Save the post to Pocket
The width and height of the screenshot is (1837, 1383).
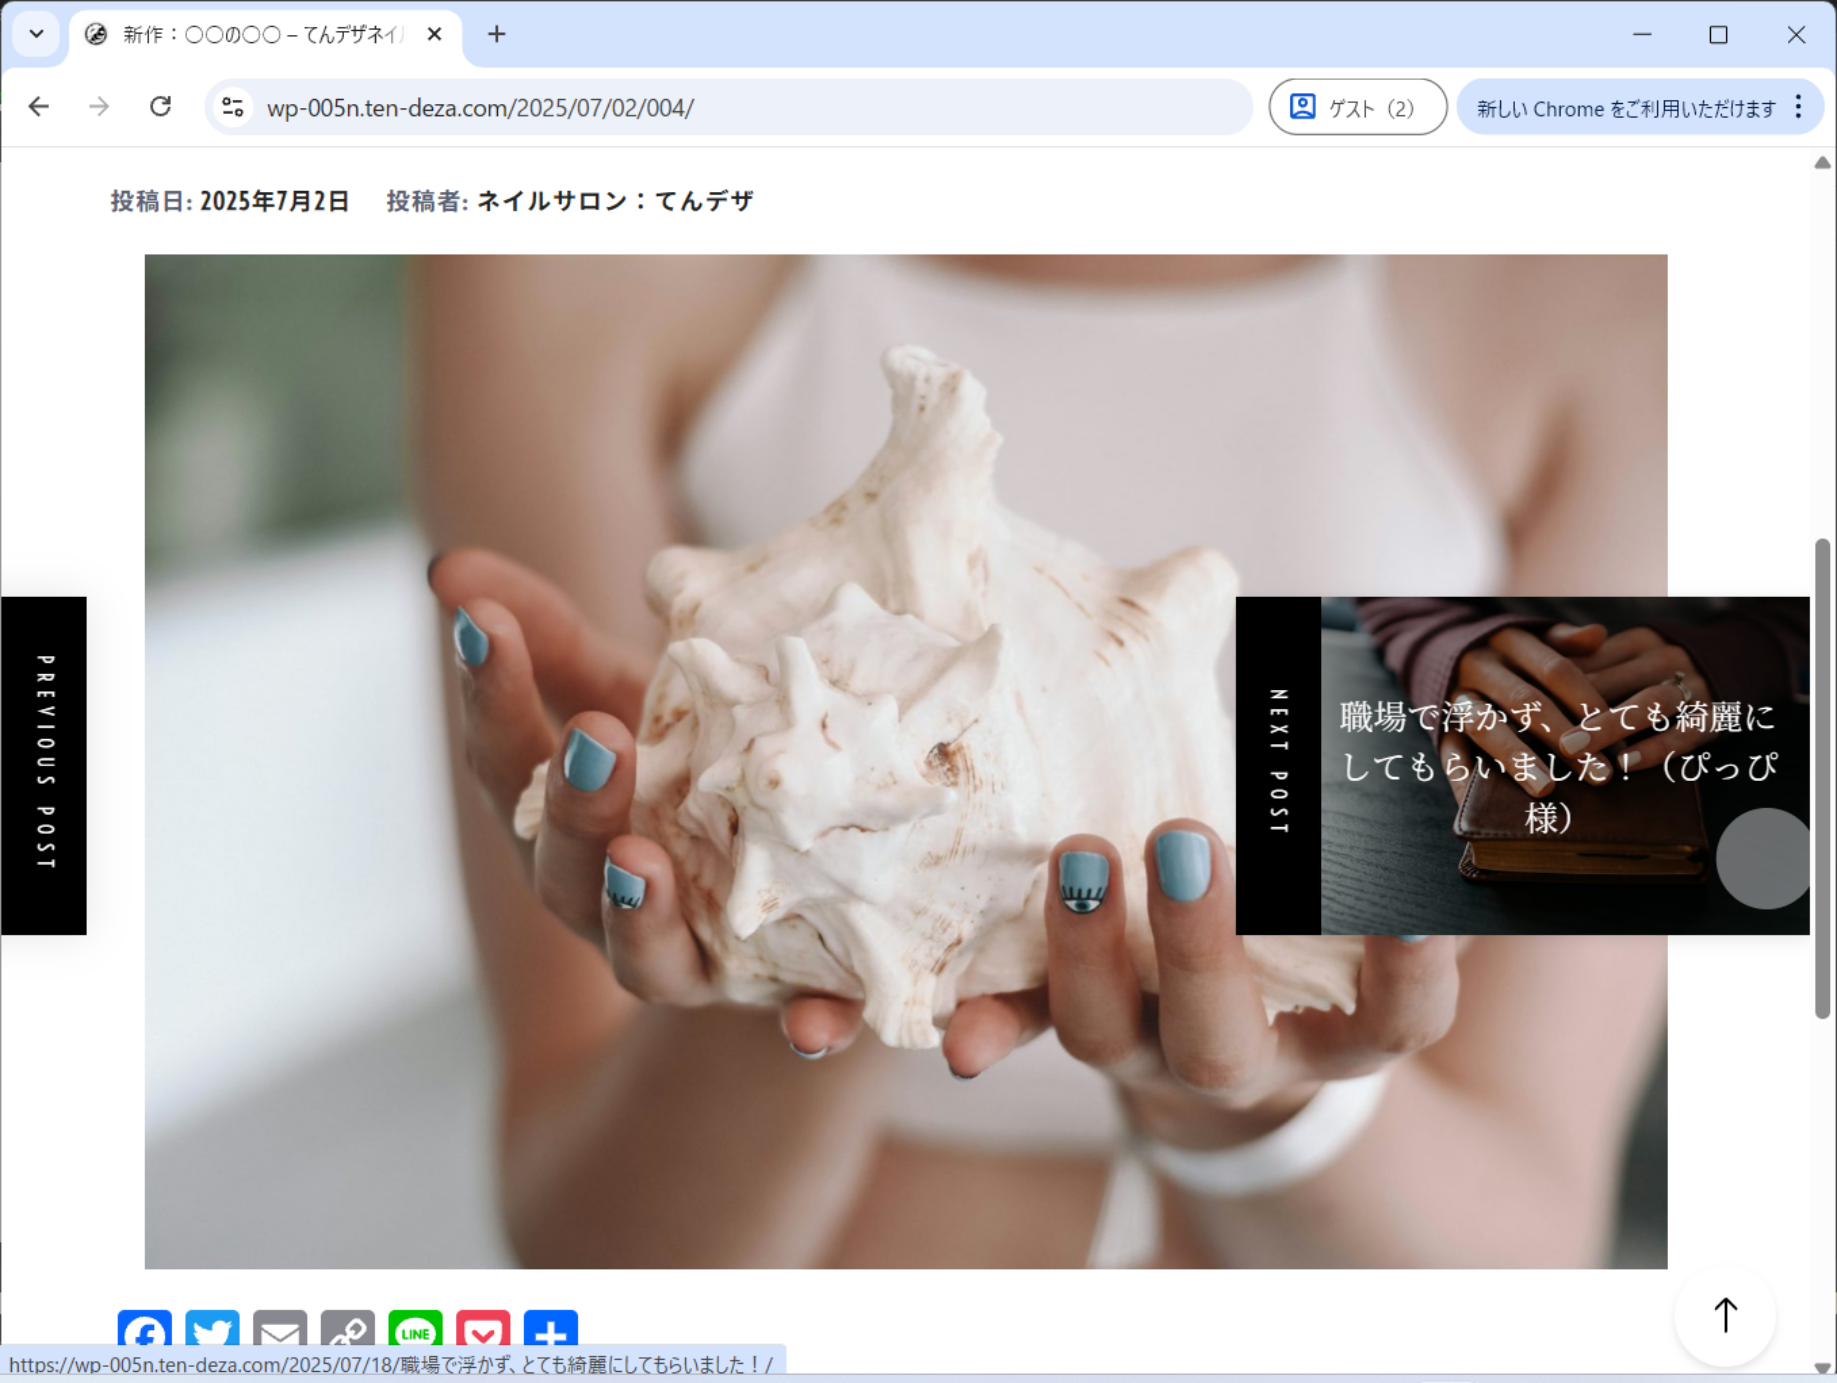click(483, 1332)
